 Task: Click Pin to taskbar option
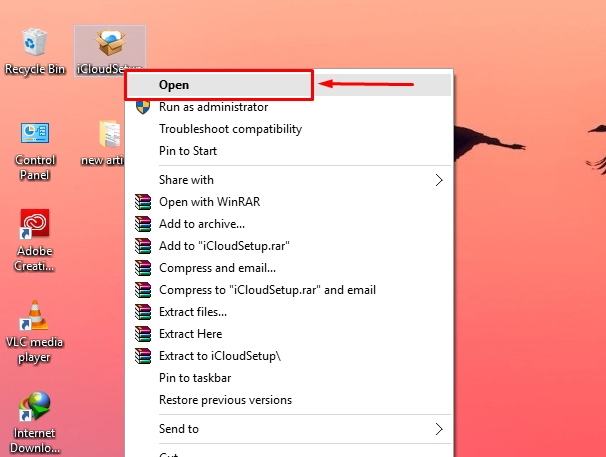tap(195, 378)
